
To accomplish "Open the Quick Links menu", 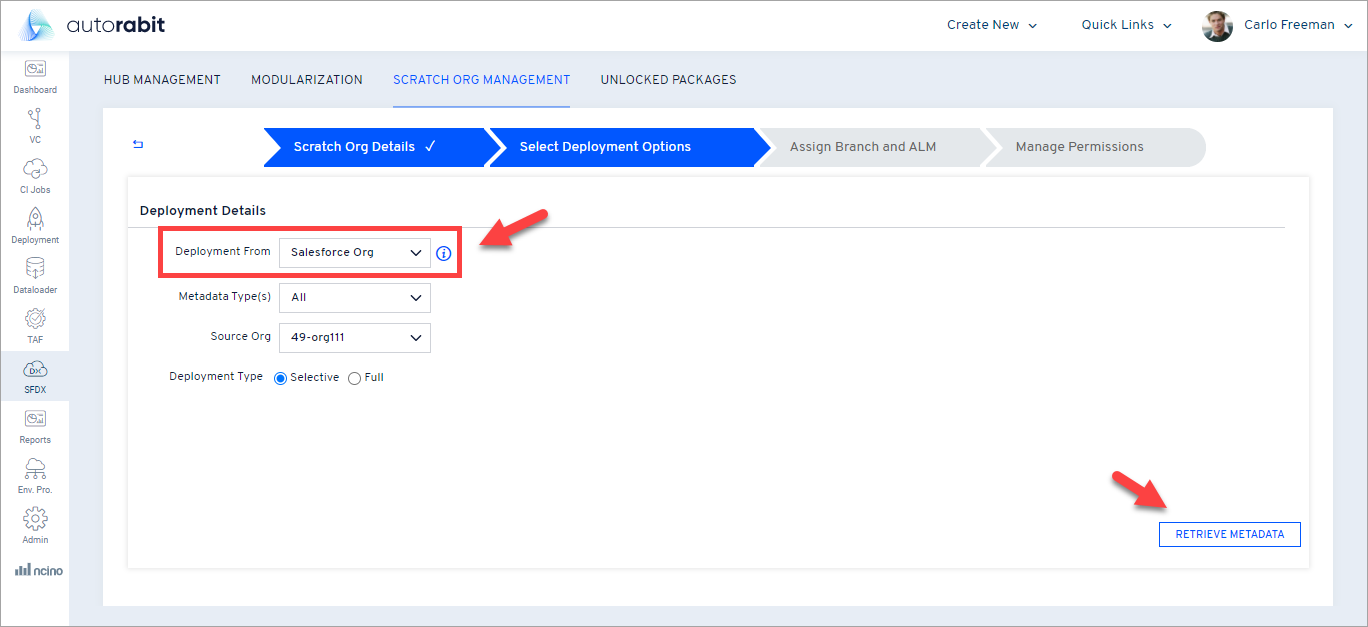I will [x=1118, y=24].
